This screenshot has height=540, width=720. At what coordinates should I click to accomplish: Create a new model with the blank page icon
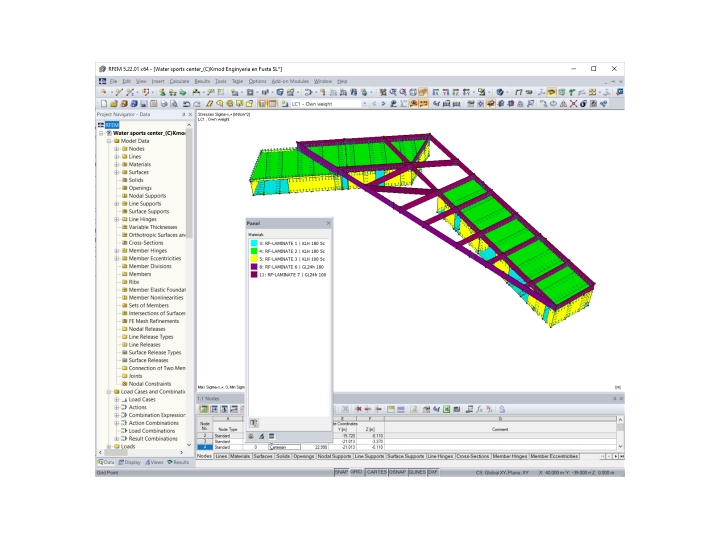[104, 104]
